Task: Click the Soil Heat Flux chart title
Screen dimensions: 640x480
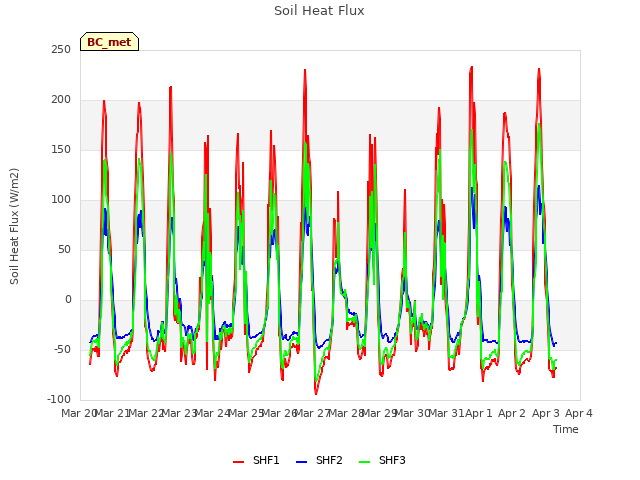Action: pyautogui.click(x=319, y=11)
